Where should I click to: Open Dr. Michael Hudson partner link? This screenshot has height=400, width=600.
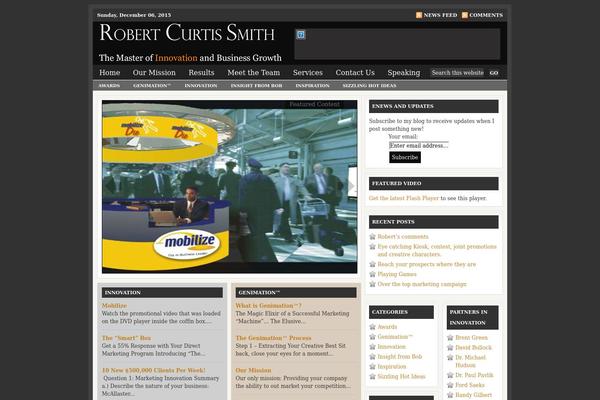471,361
